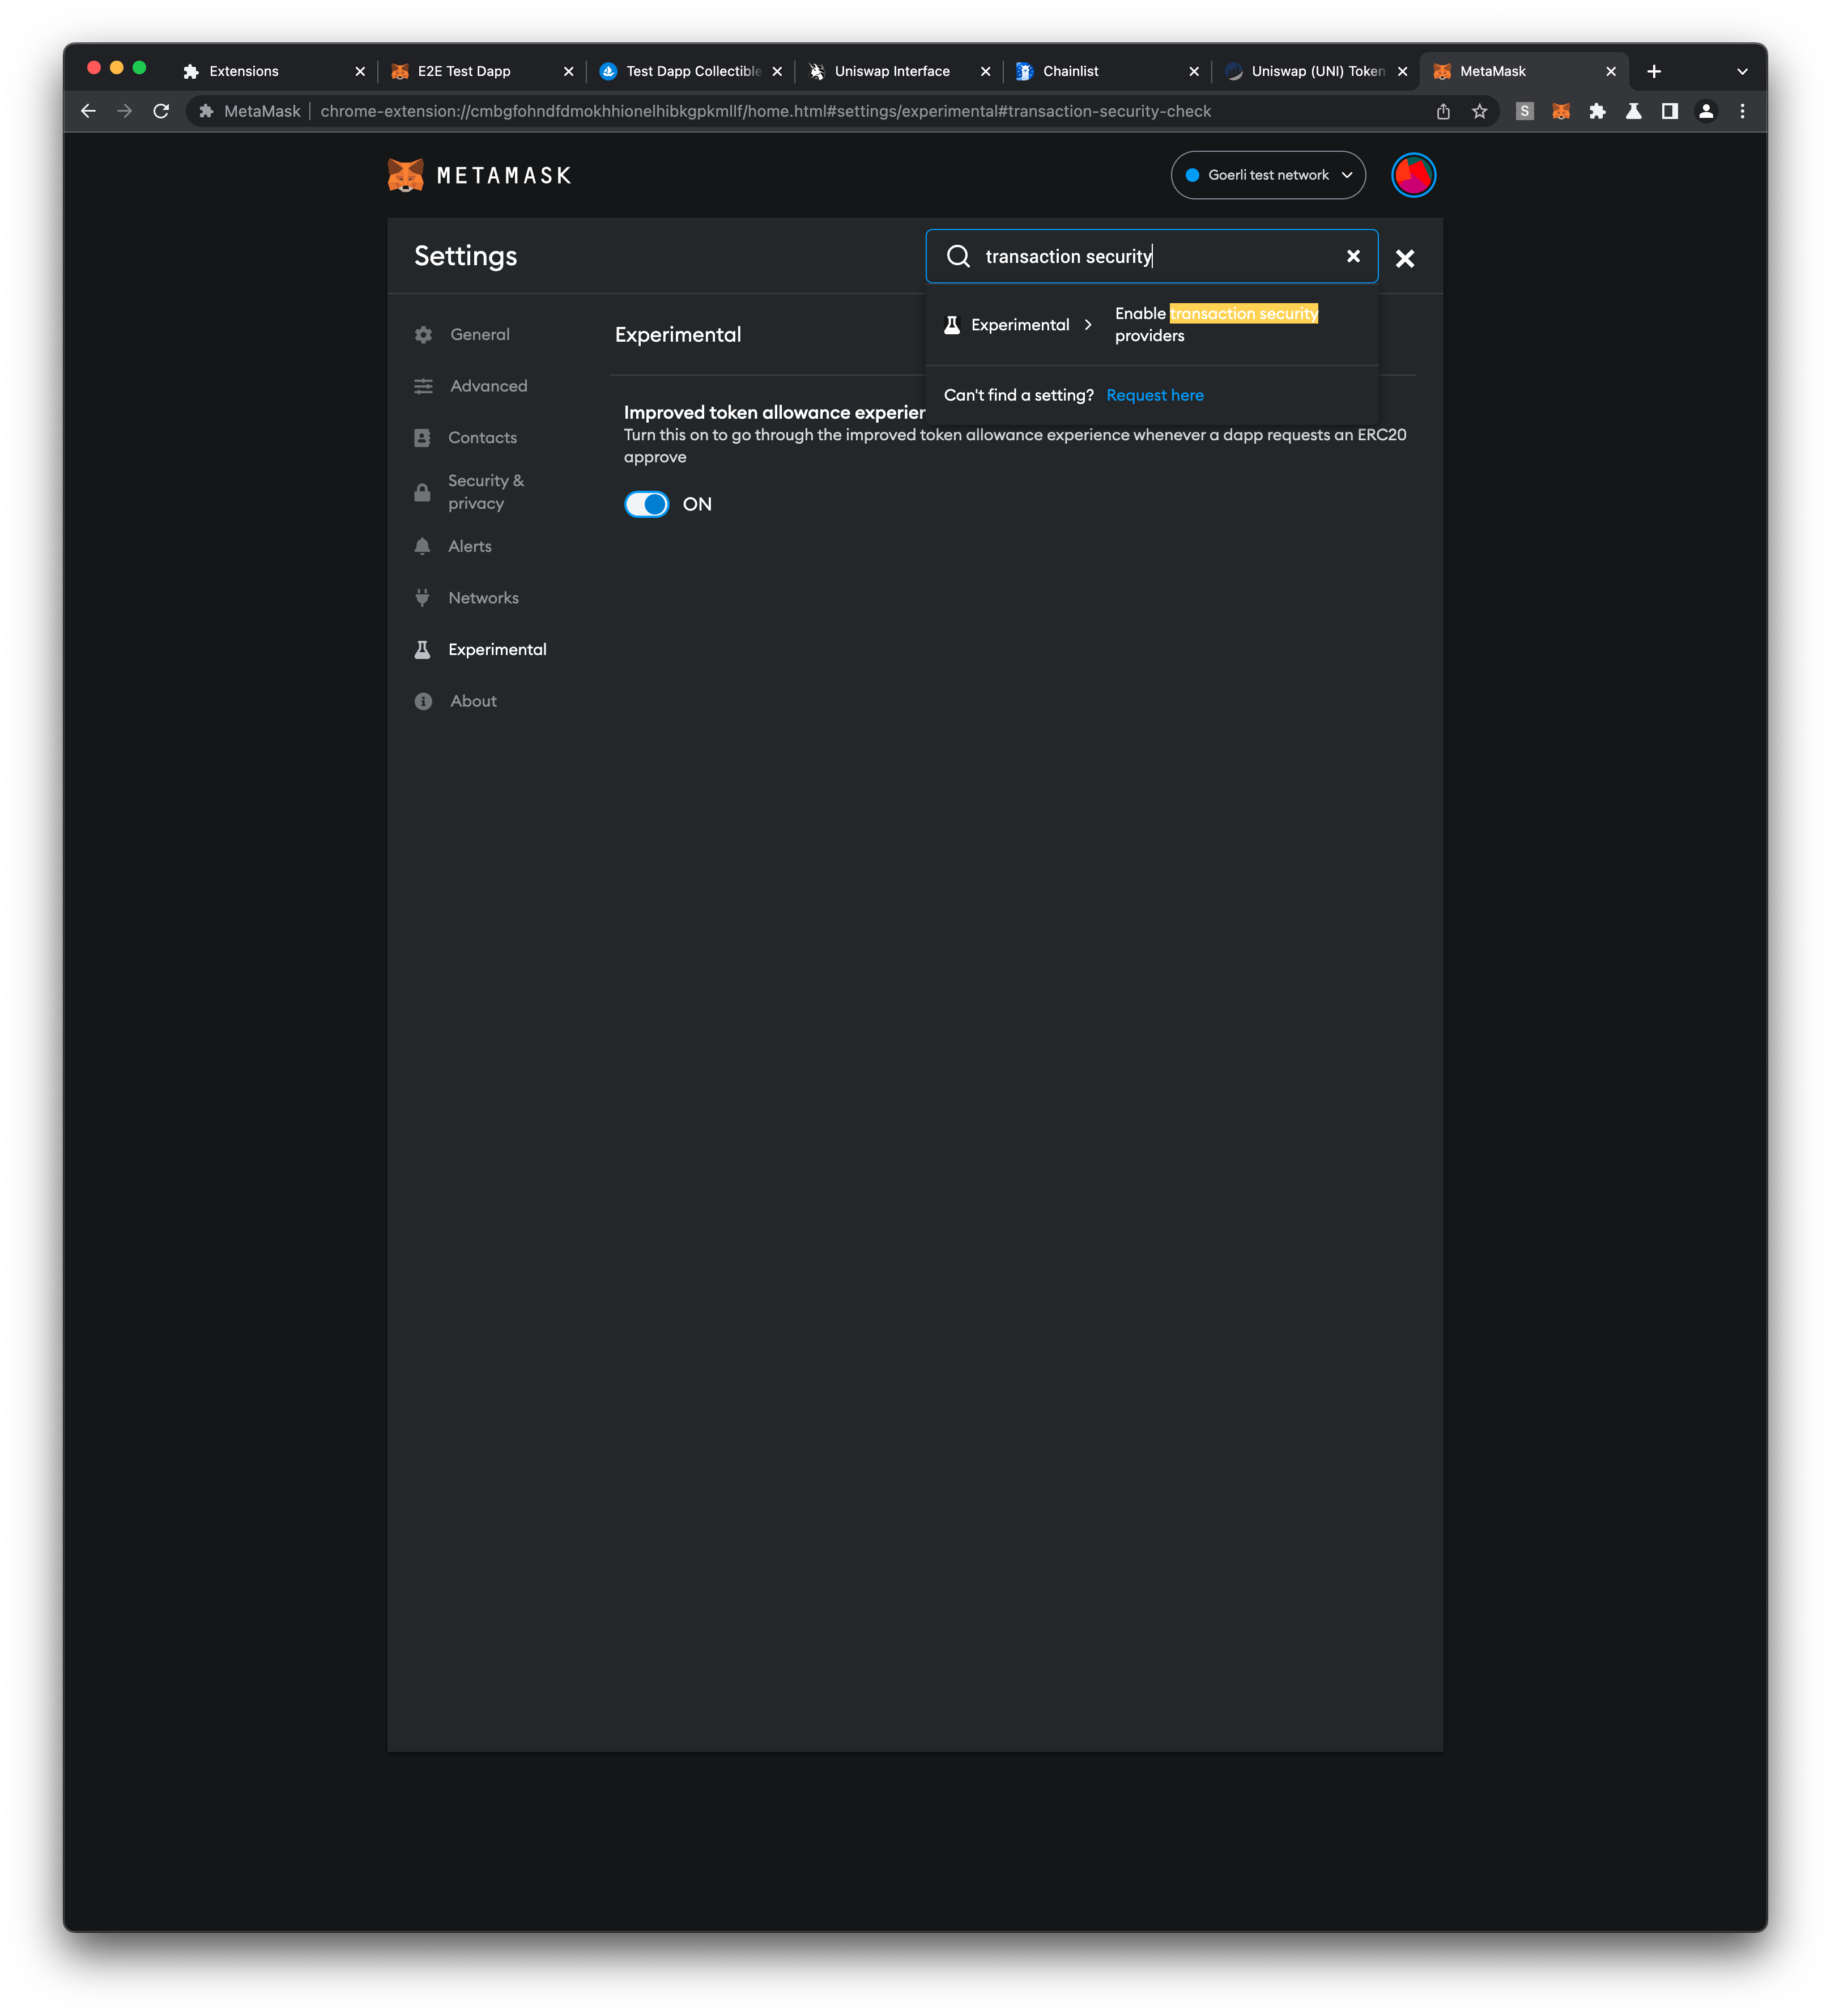Bookmark this page with the star
Viewport: 1831px width, 2016px height.
click(x=1479, y=111)
